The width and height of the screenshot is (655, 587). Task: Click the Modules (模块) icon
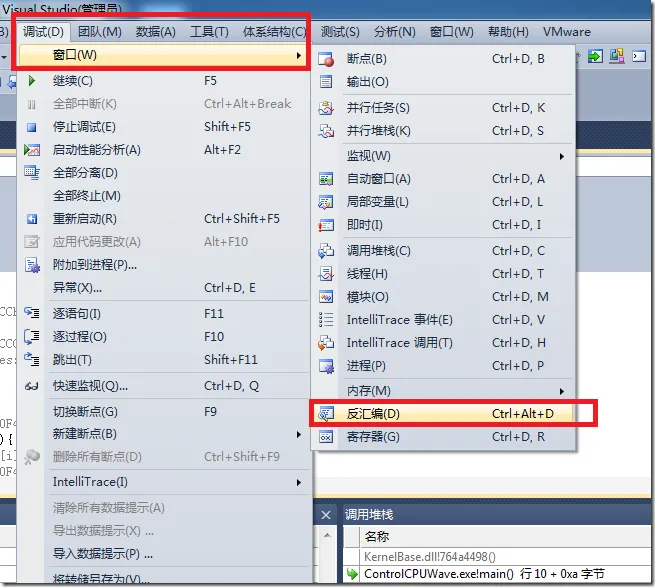click(x=326, y=297)
